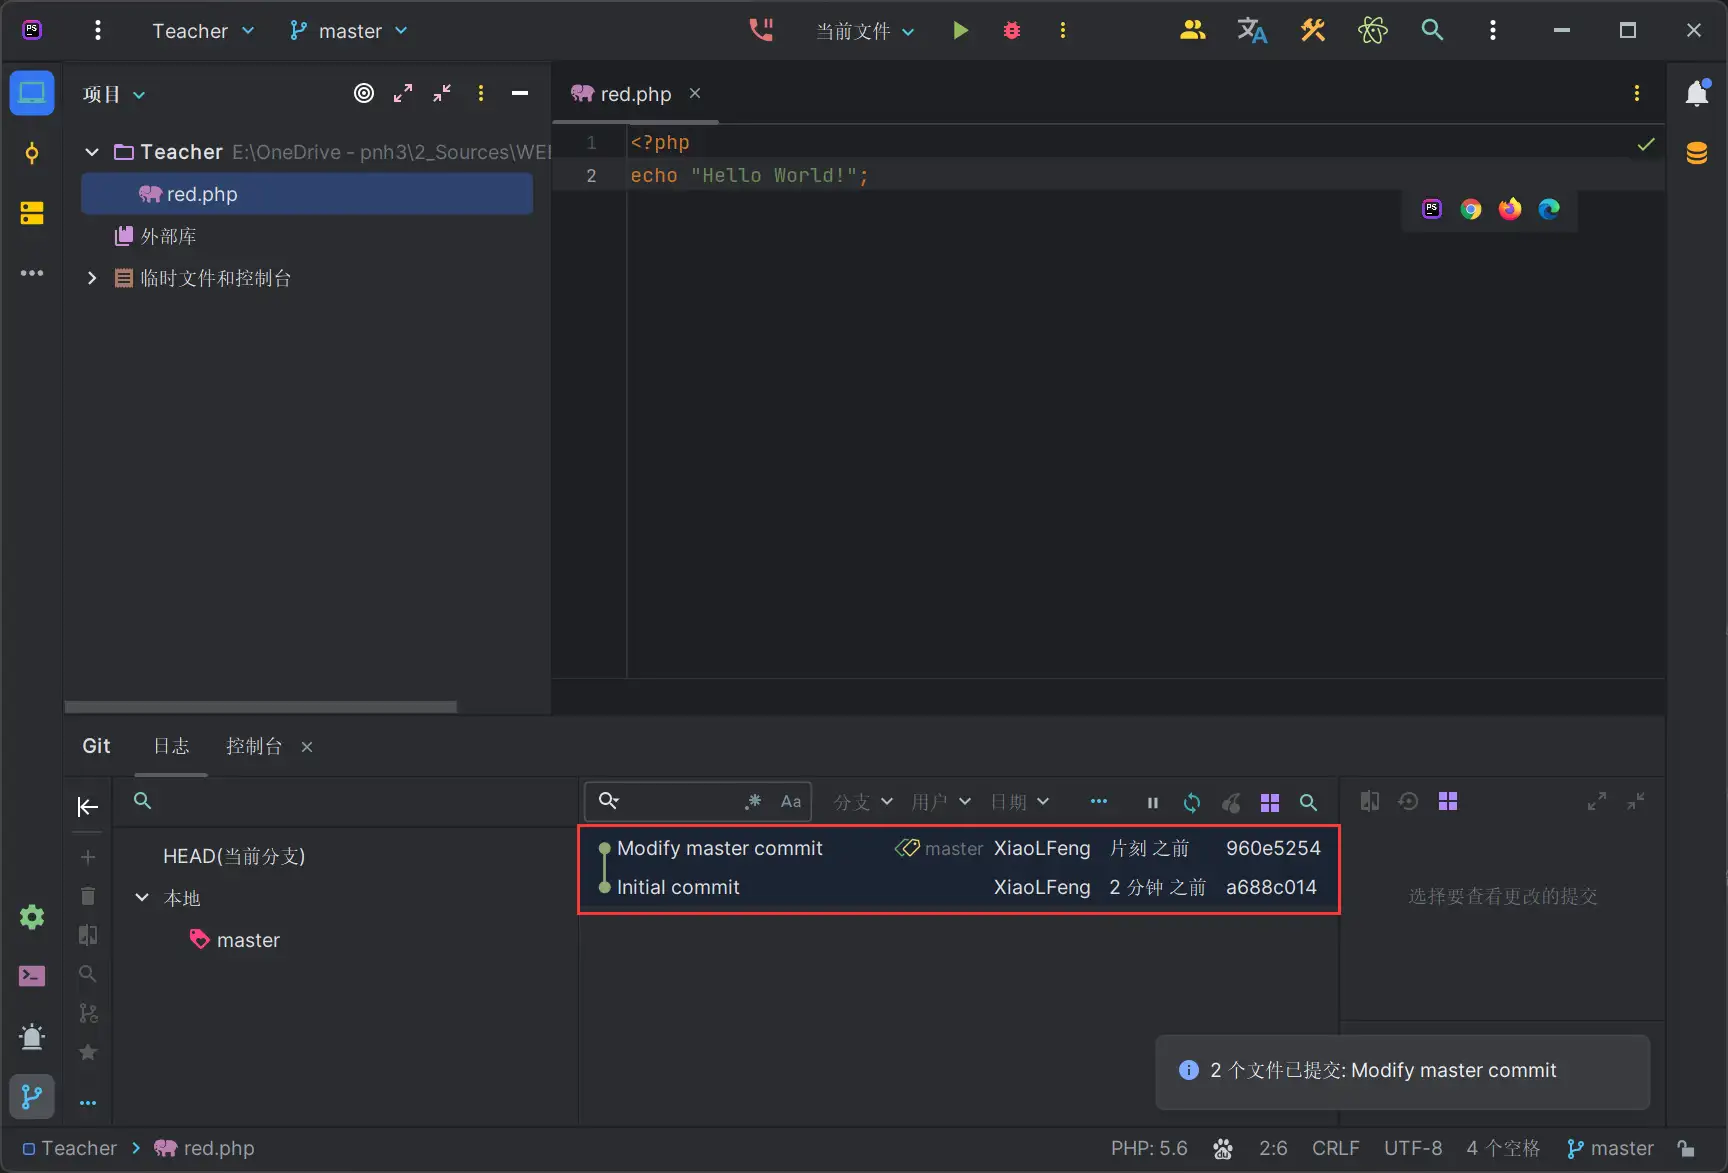This screenshot has height=1173, width=1728.
Task: Toggle regex search in the Git log
Action: (x=753, y=801)
